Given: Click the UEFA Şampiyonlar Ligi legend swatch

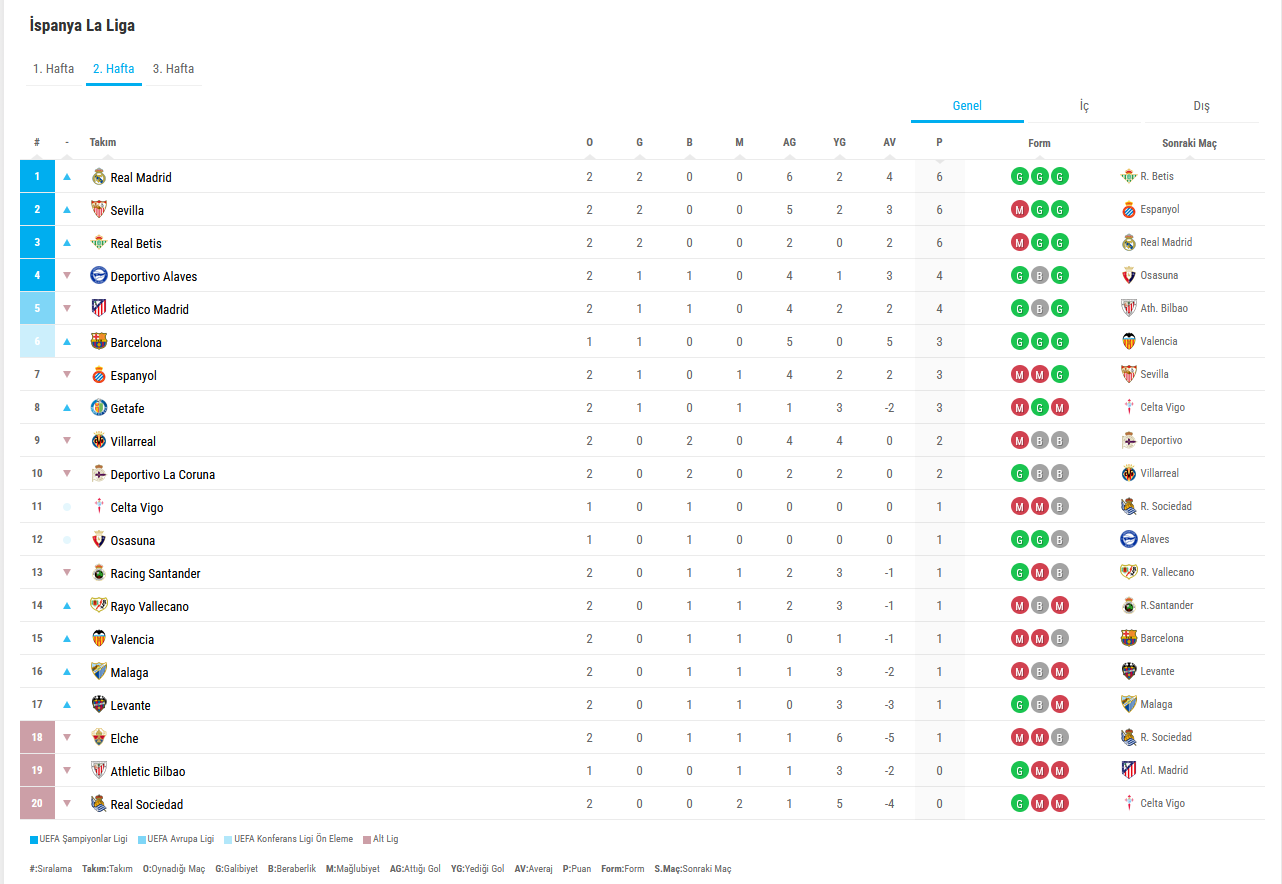Looking at the screenshot, I should coord(34,840).
